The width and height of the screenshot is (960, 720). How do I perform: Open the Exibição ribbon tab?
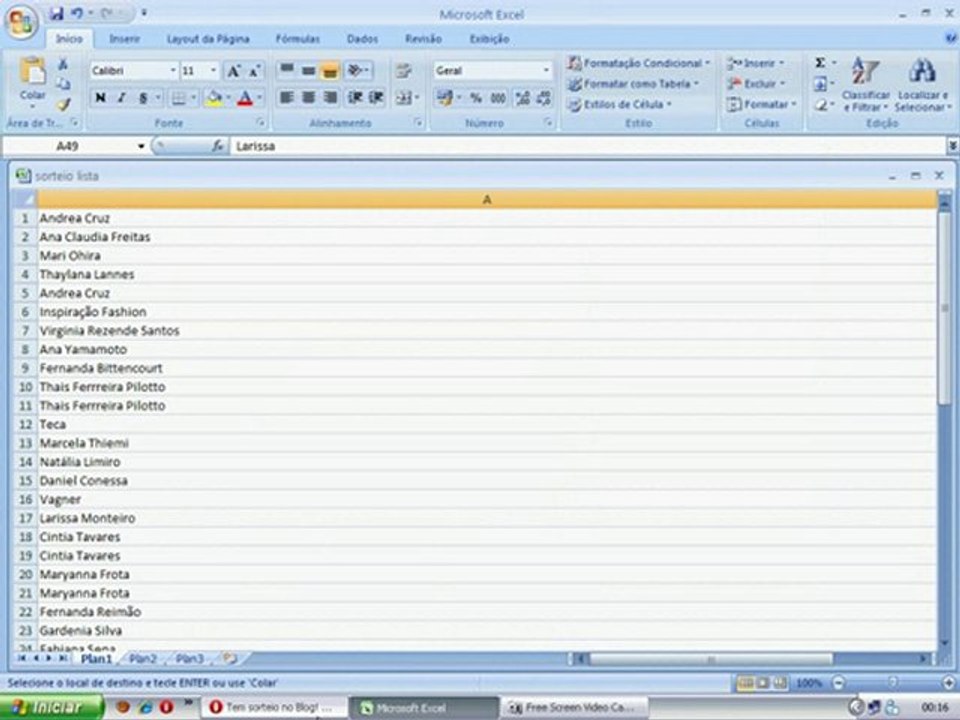[489, 39]
